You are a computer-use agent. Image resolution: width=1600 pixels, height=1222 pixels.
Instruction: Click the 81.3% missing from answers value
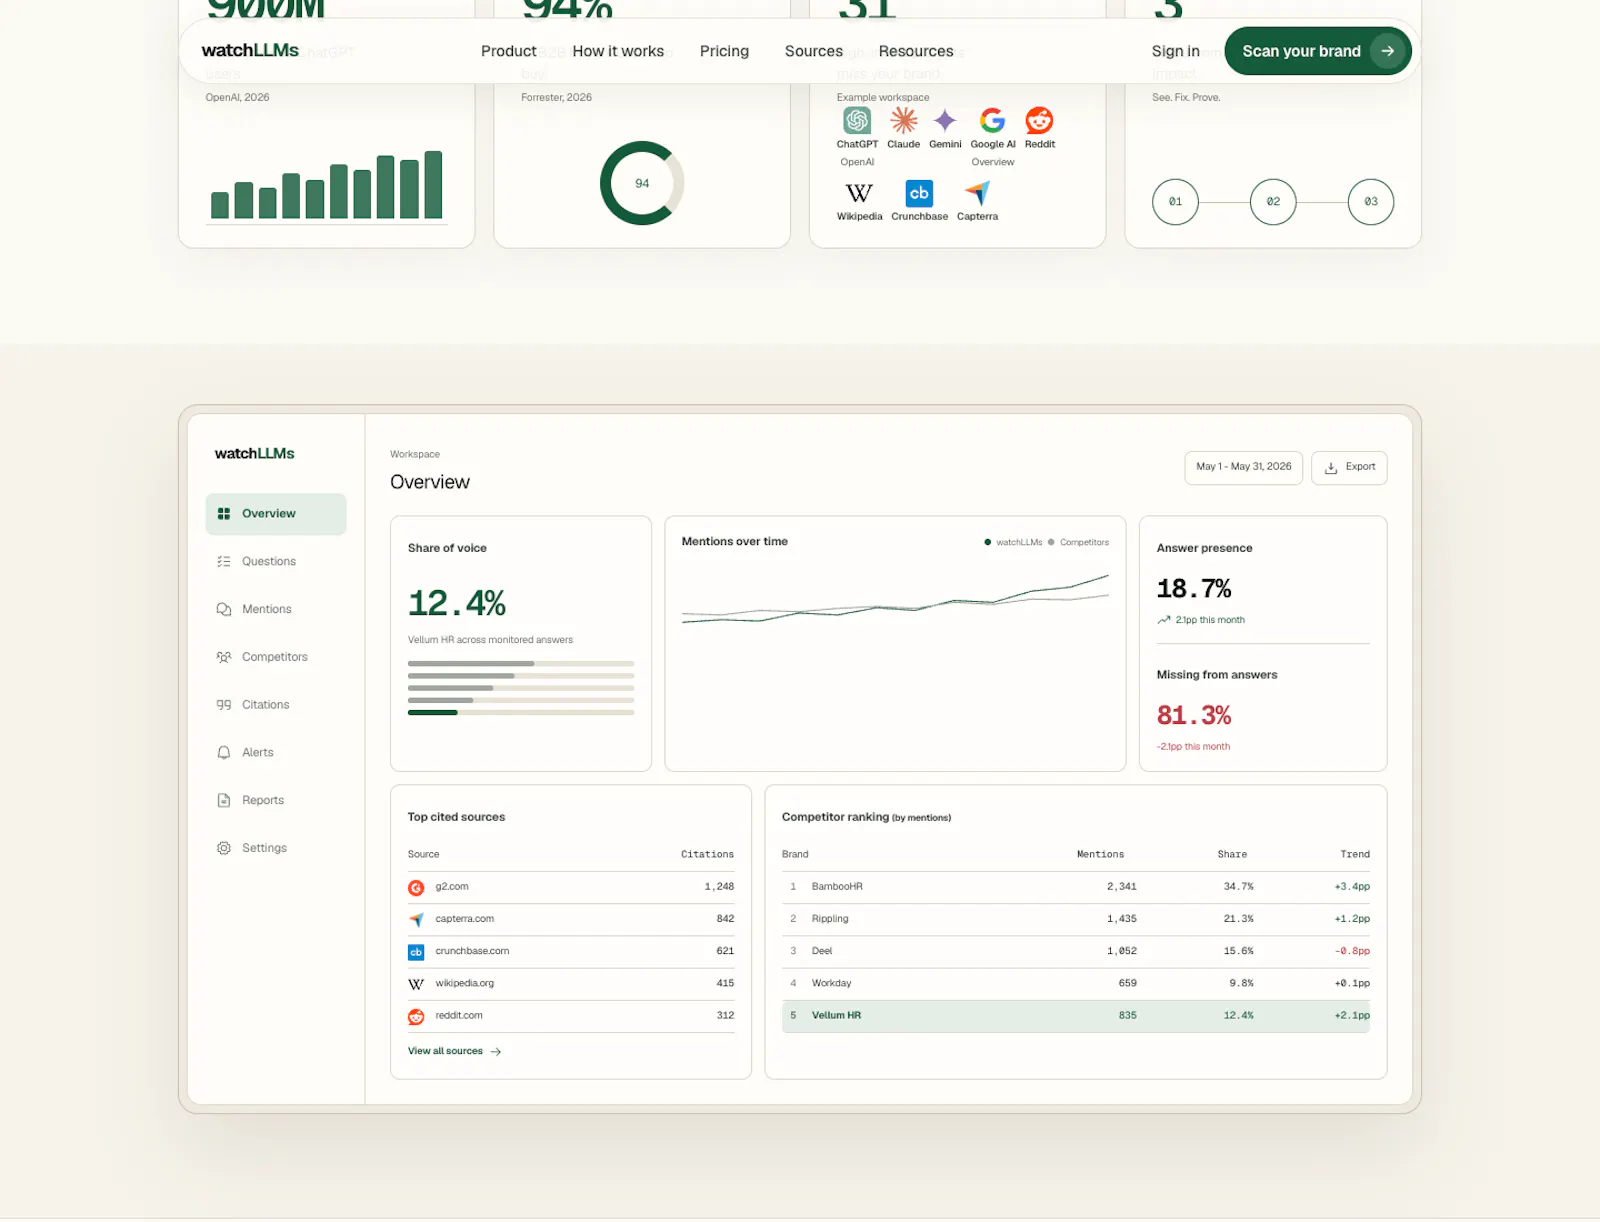pos(1194,716)
